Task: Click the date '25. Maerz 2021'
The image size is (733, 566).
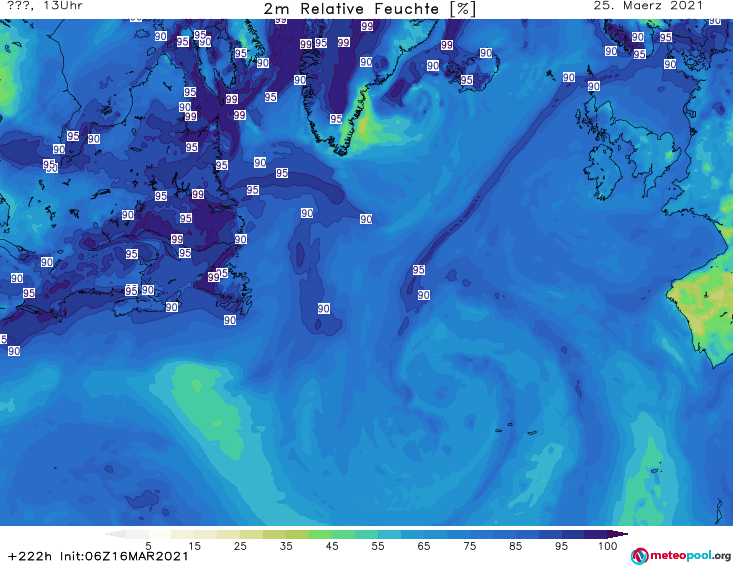Action: (x=648, y=6)
